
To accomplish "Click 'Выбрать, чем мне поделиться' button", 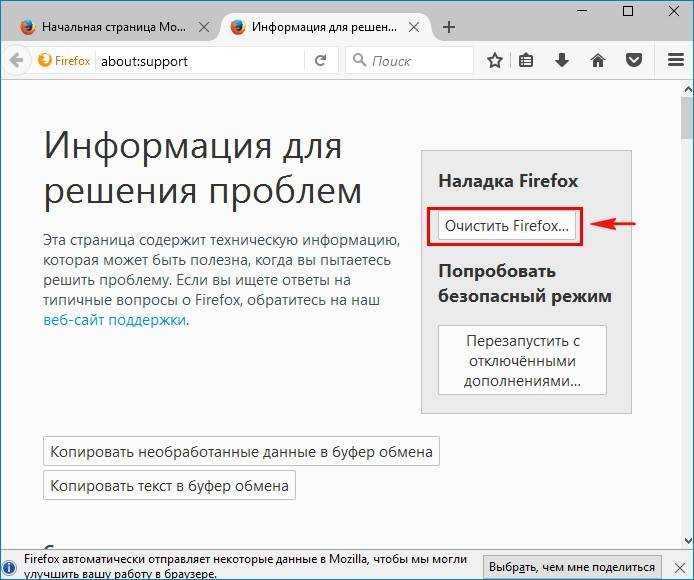I will pyautogui.click(x=572, y=567).
